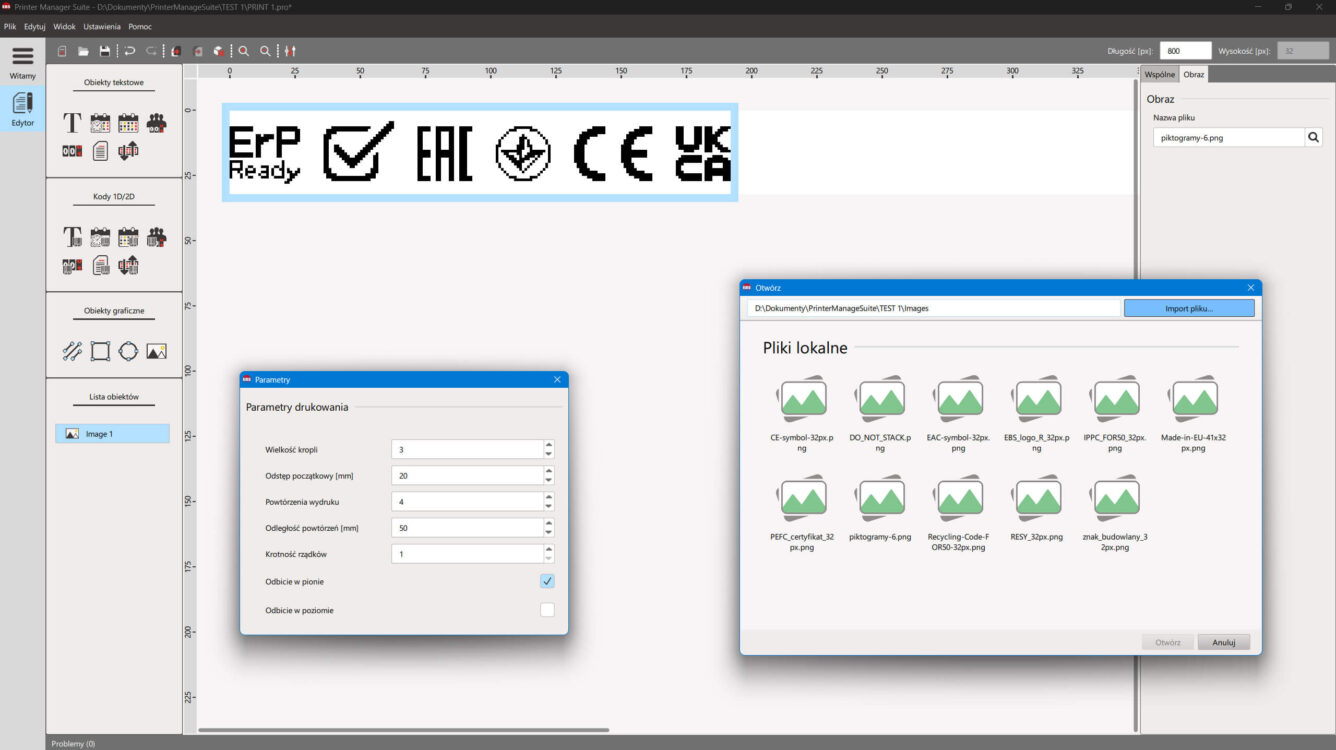Image resolution: width=1336 pixels, height=750 pixels.
Task: Add barcode date-time clock icon under Kody 1D/2D
Action: coord(100,237)
